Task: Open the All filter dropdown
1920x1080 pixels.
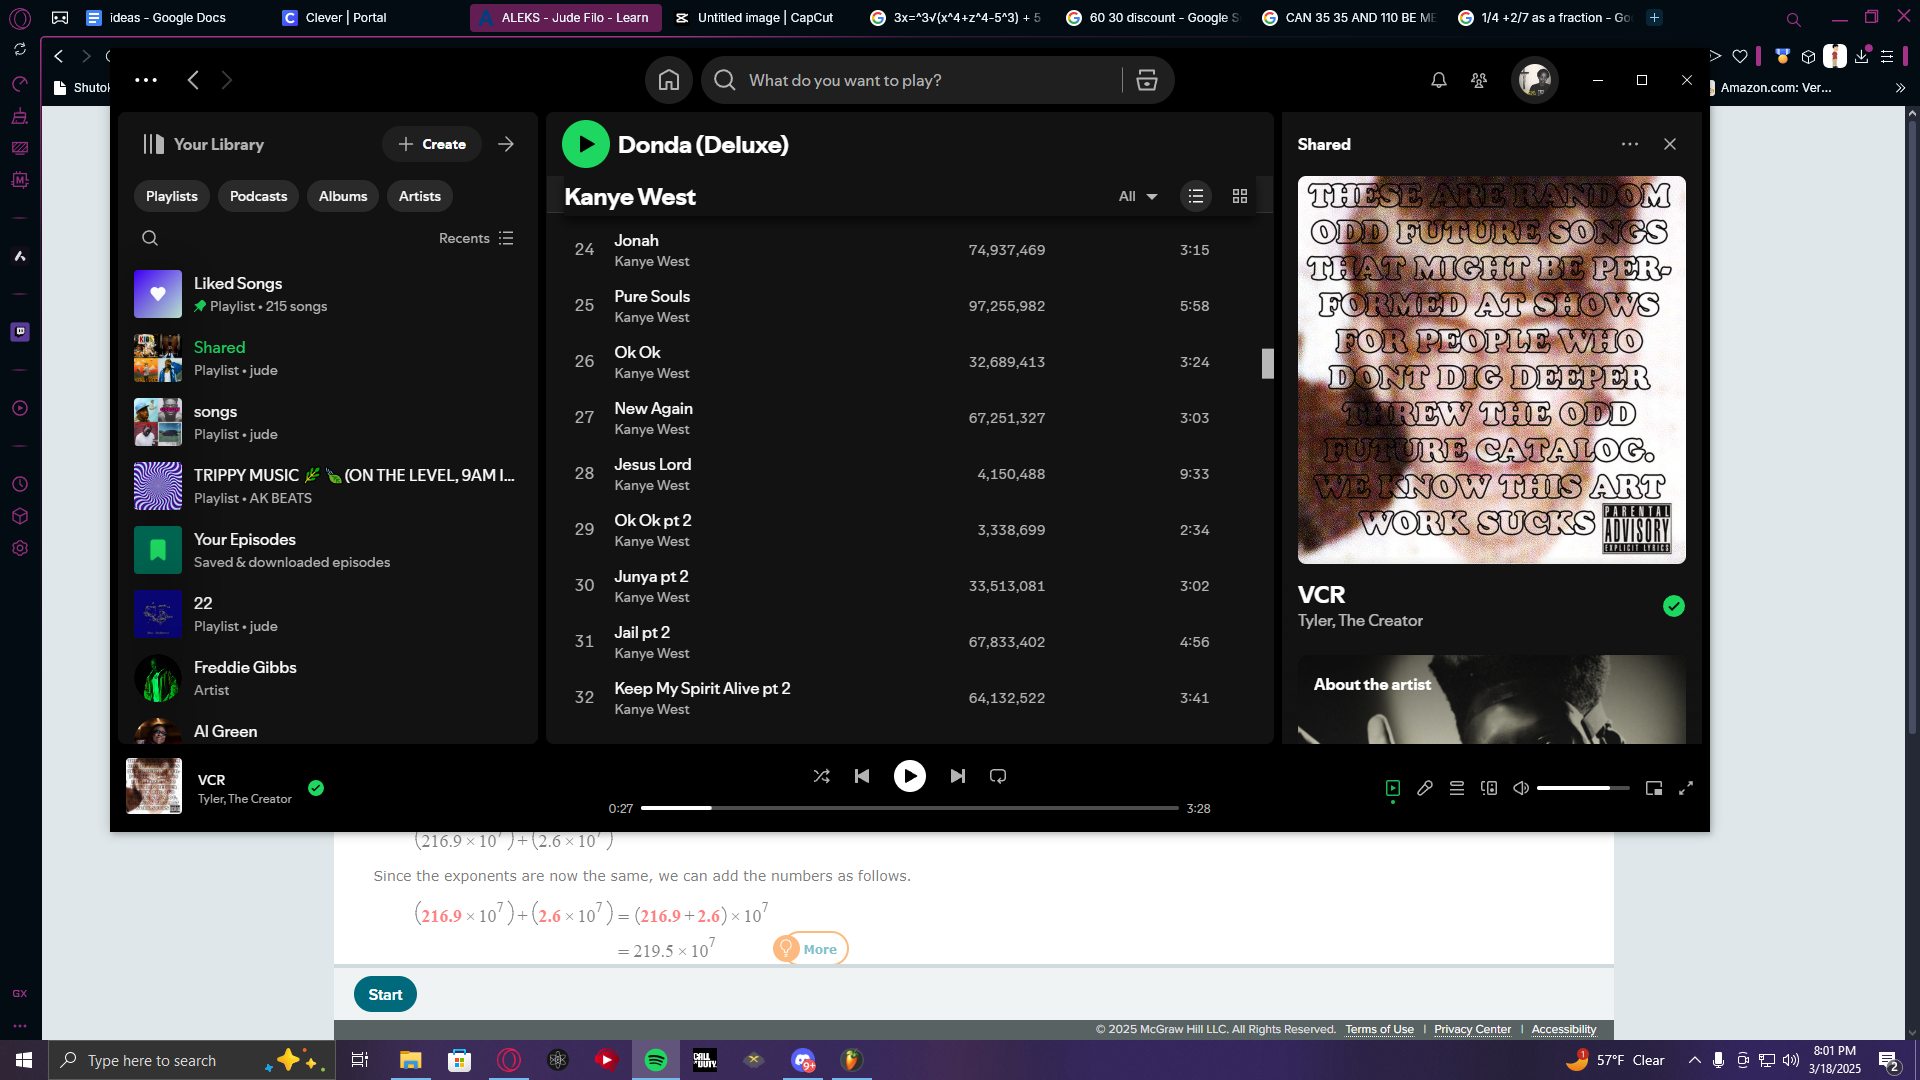Action: (1138, 196)
